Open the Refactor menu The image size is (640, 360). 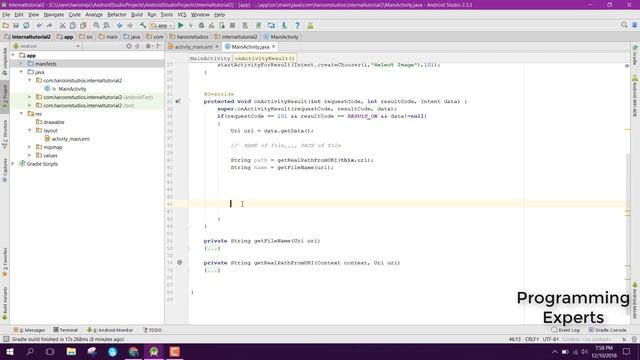coord(117,15)
